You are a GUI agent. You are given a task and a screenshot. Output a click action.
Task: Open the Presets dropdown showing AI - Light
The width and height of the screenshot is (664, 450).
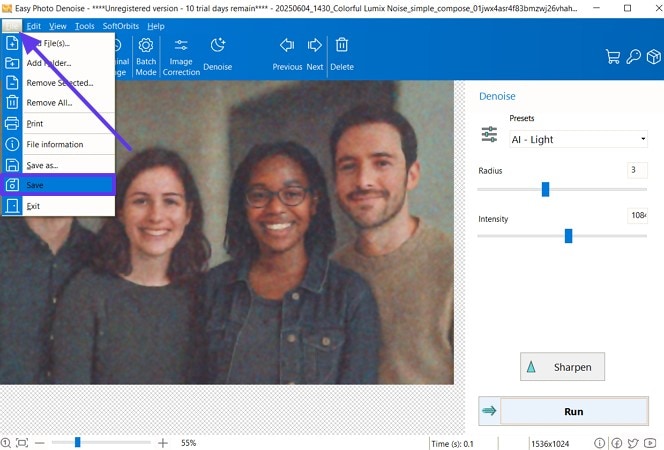[578, 139]
